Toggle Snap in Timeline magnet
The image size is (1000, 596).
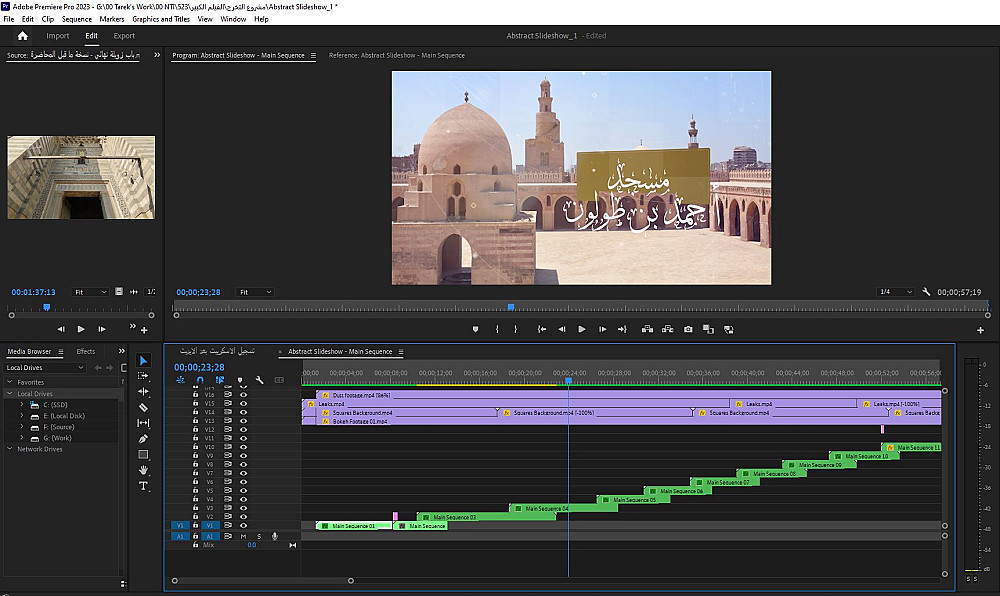coord(200,380)
